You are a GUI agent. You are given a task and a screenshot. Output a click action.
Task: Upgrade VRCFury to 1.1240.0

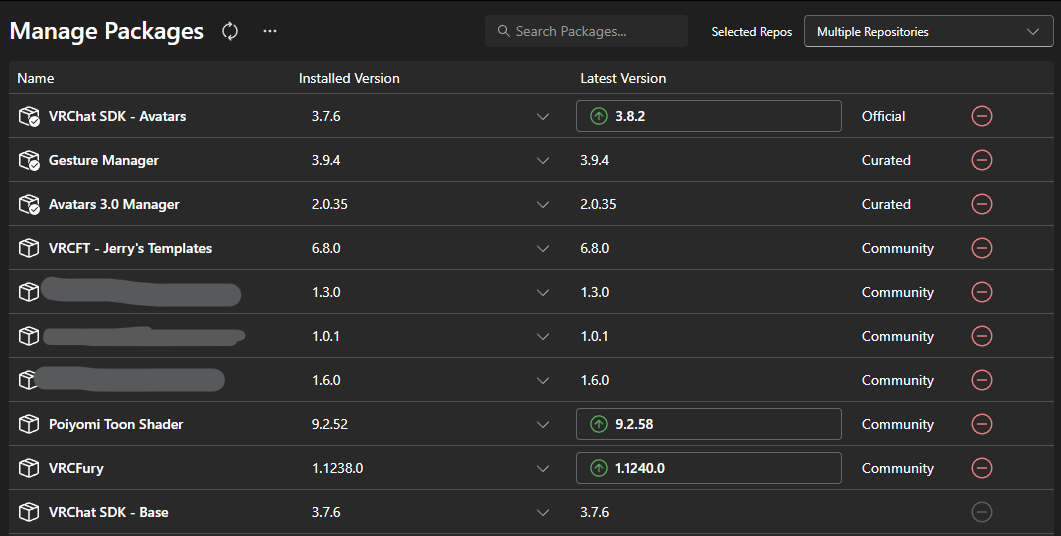(708, 468)
